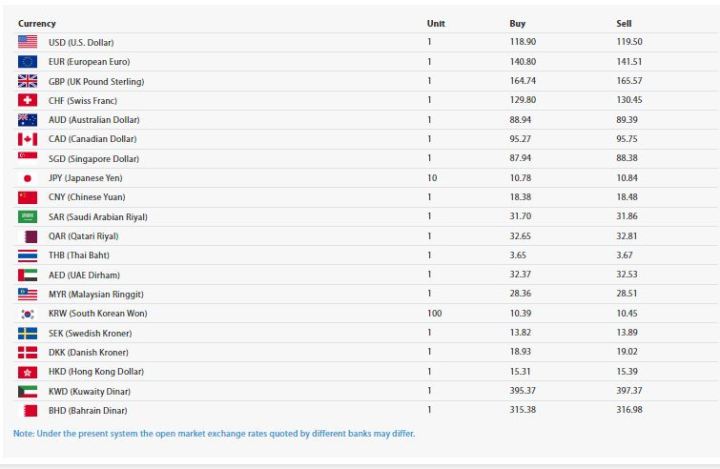This screenshot has width=720, height=469.
Task: Select the Japanese Yen flag icon
Action: point(28,178)
